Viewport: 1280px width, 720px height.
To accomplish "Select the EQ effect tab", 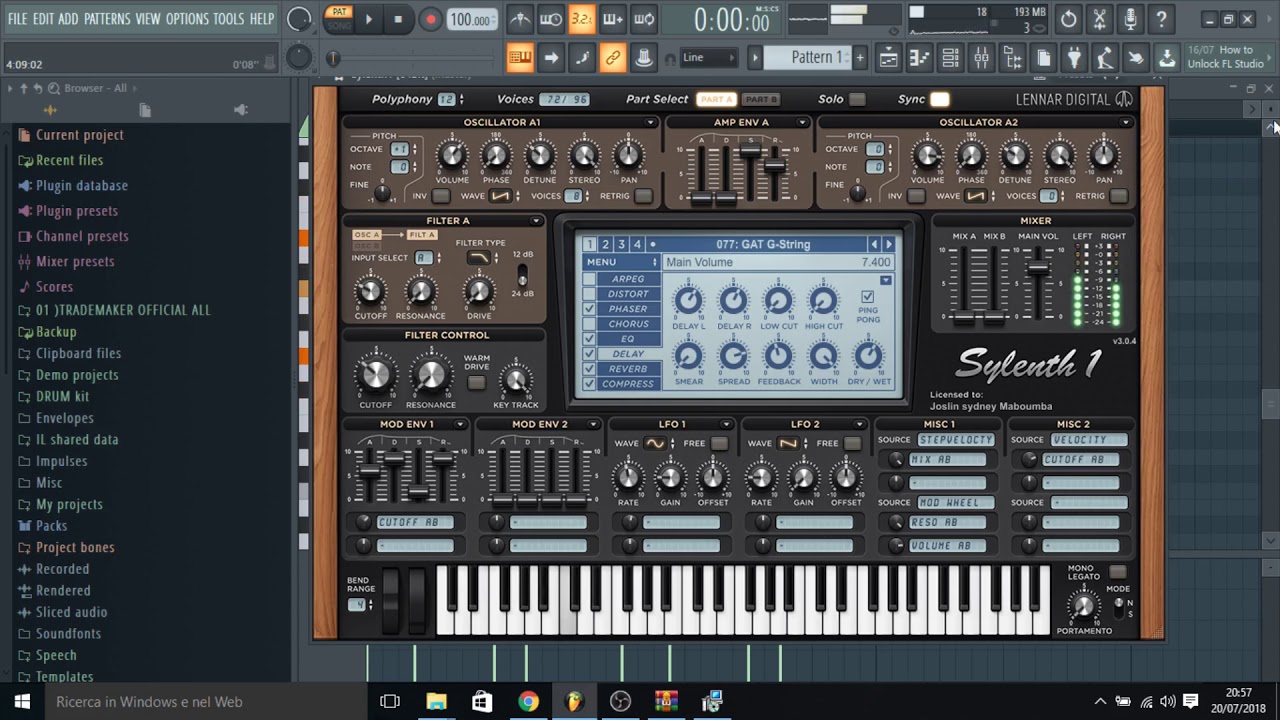I will [628, 339].
